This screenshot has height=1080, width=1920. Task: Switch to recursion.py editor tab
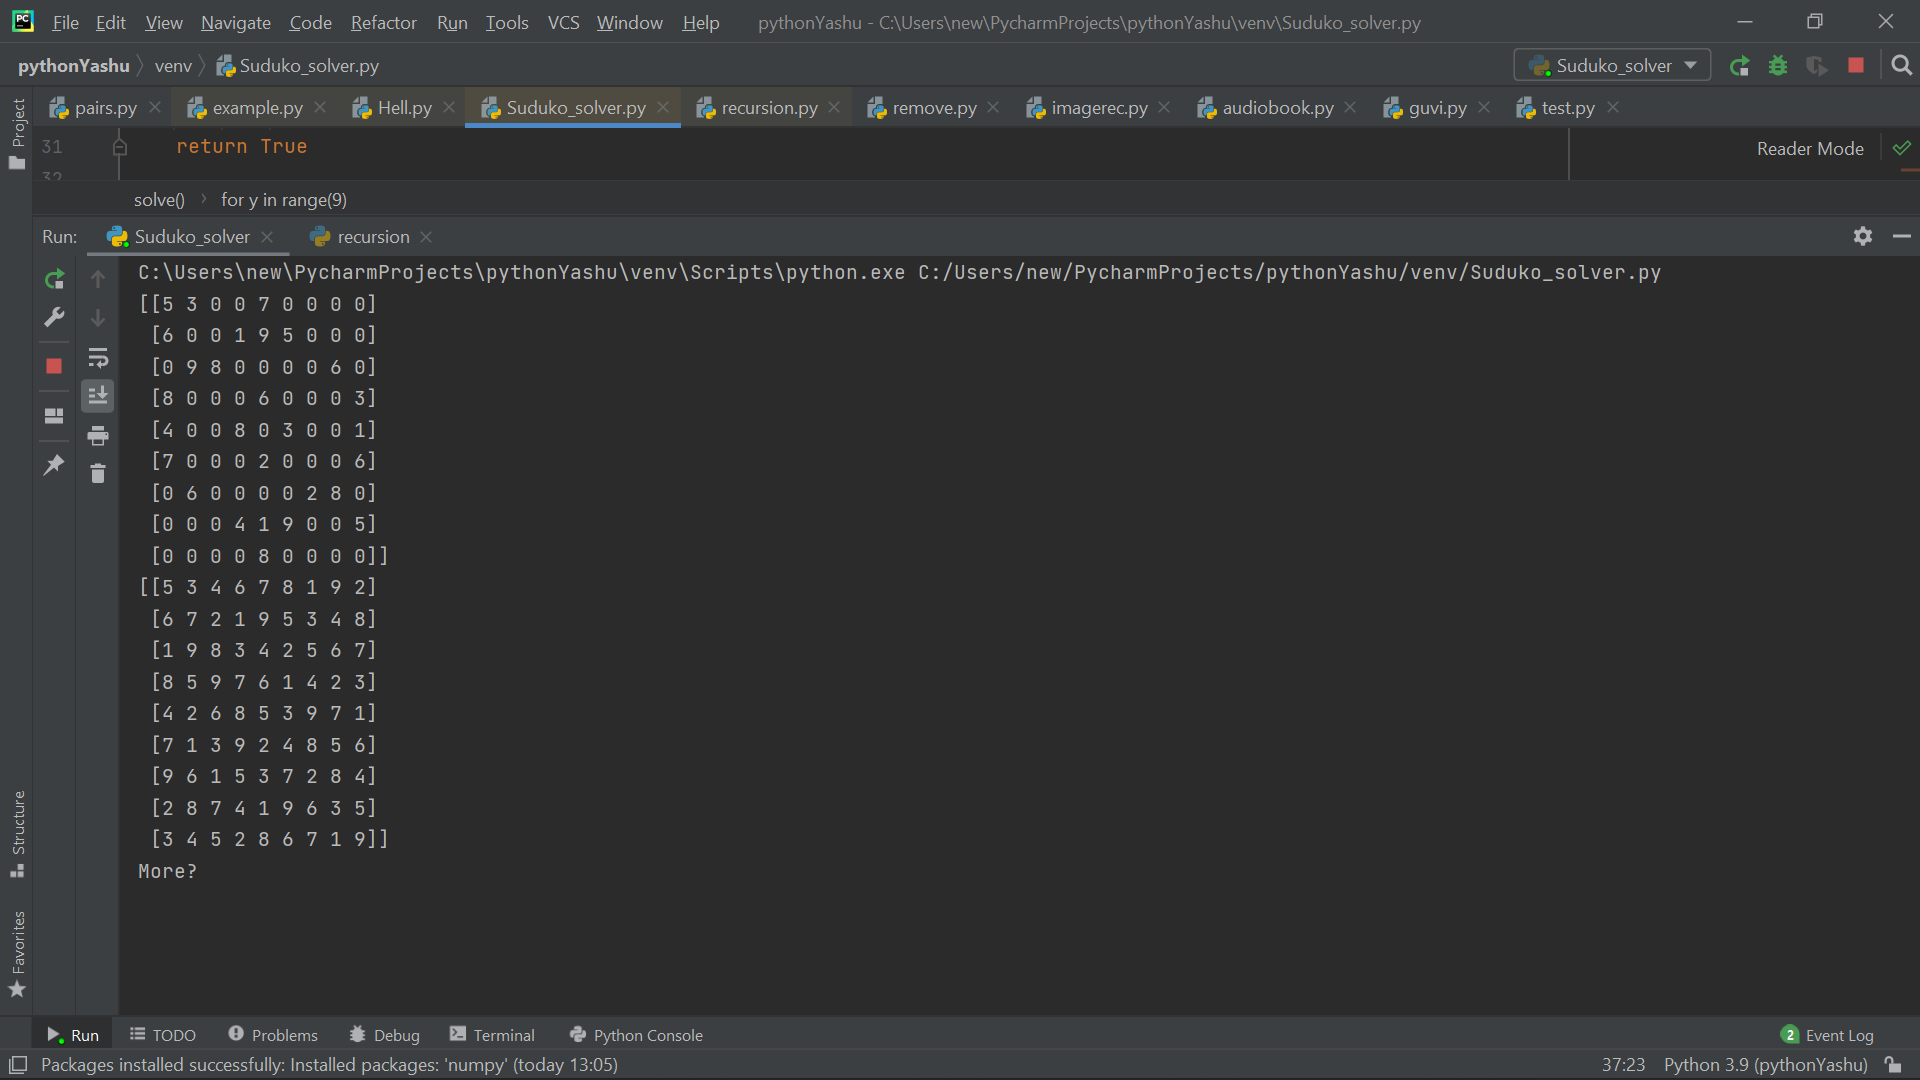(x=769, y=108)
